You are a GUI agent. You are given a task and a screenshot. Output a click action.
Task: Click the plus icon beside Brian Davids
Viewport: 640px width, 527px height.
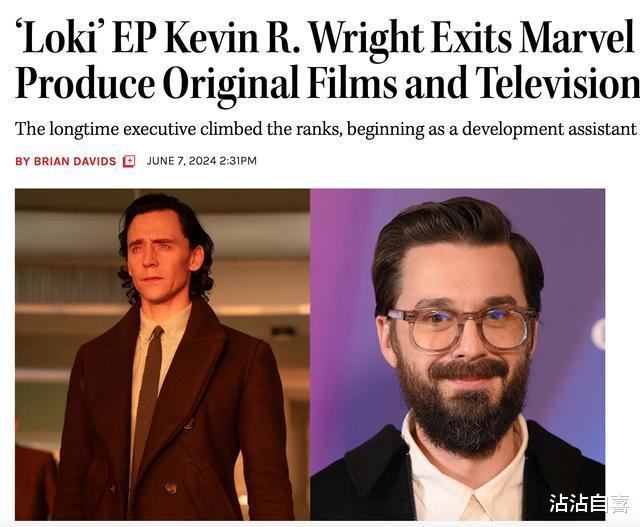129,161
